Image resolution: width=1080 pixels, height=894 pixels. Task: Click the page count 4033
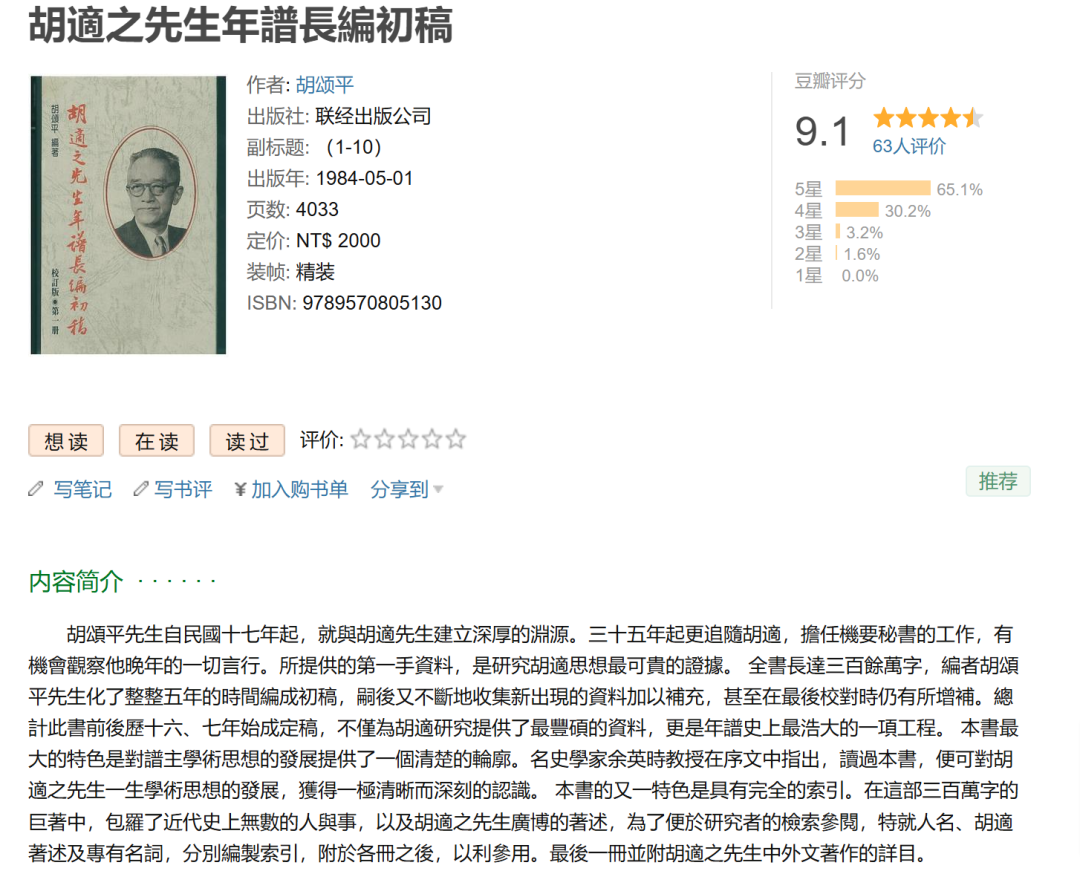(x=318, y=209)
